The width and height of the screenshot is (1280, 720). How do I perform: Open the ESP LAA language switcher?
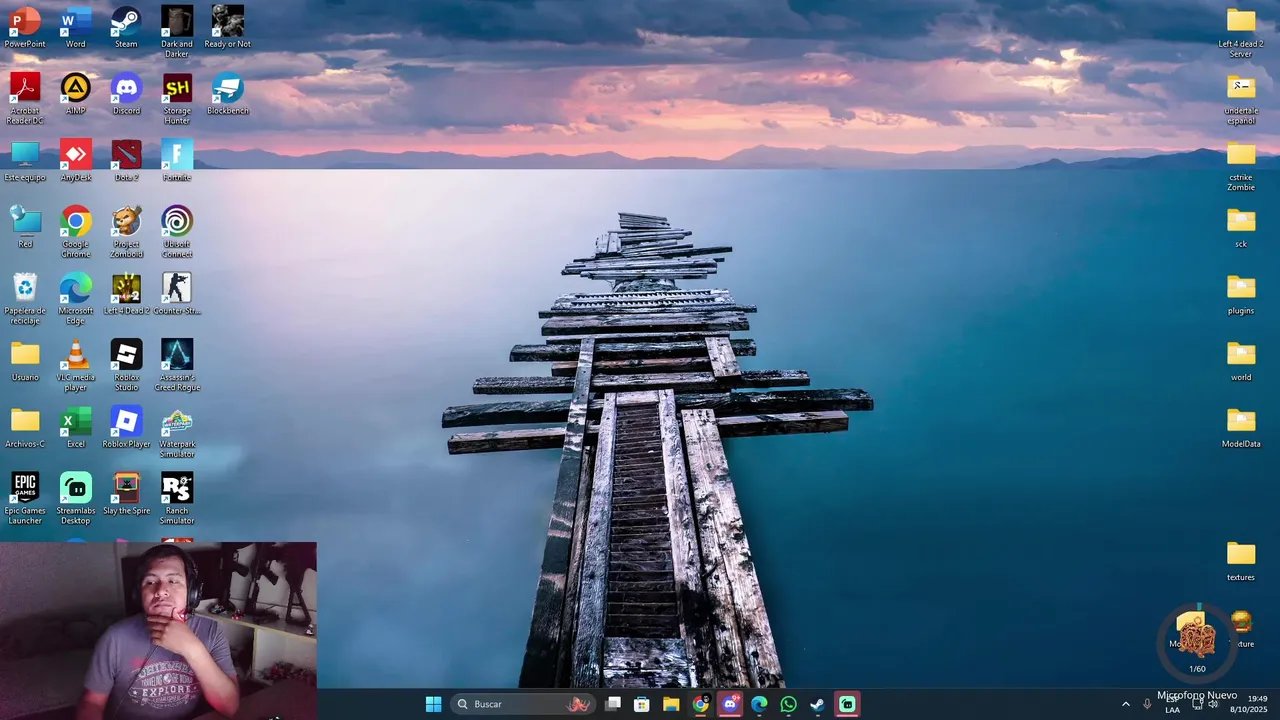pos(1172,704)
